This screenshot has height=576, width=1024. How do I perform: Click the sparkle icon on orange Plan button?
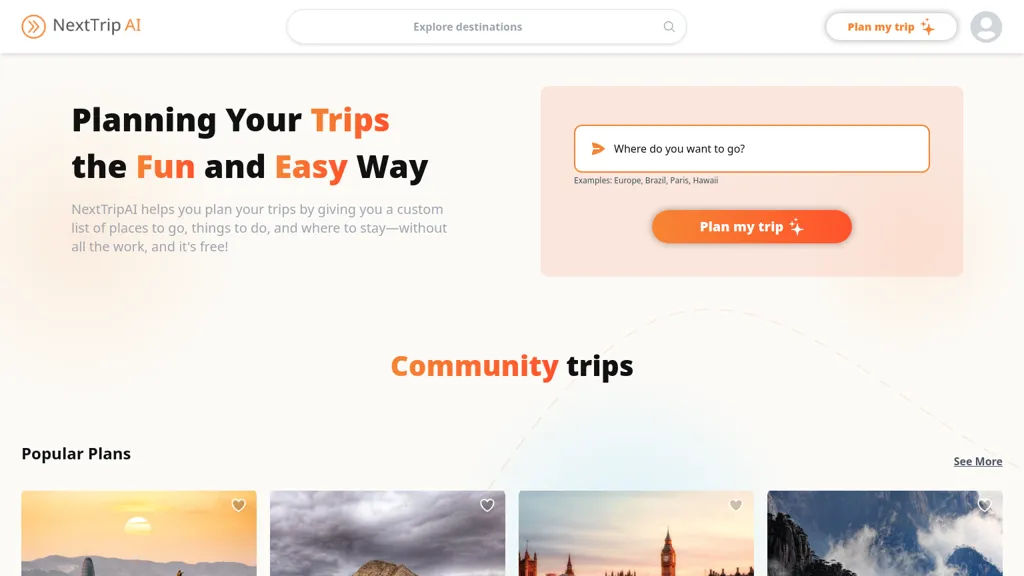pyautogui.click(x=796, y=227)
